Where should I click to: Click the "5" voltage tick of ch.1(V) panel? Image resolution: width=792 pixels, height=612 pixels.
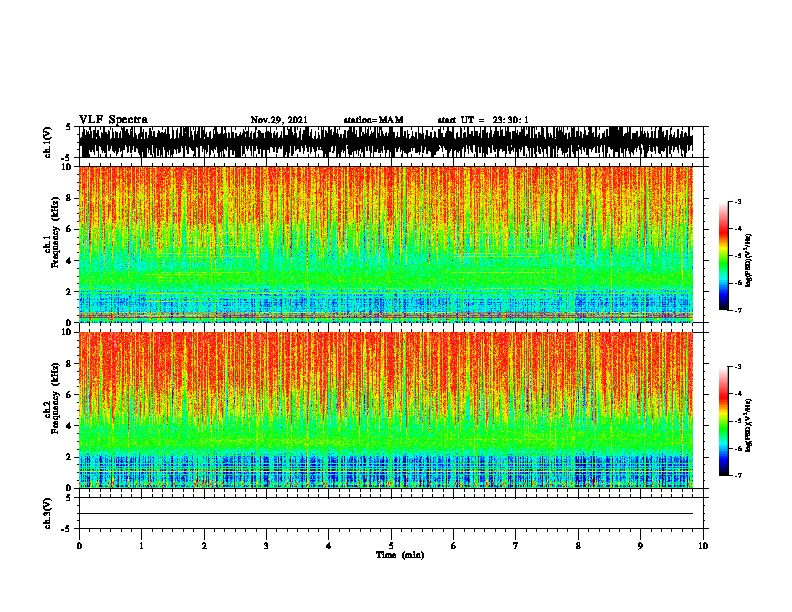pos(68,127)
